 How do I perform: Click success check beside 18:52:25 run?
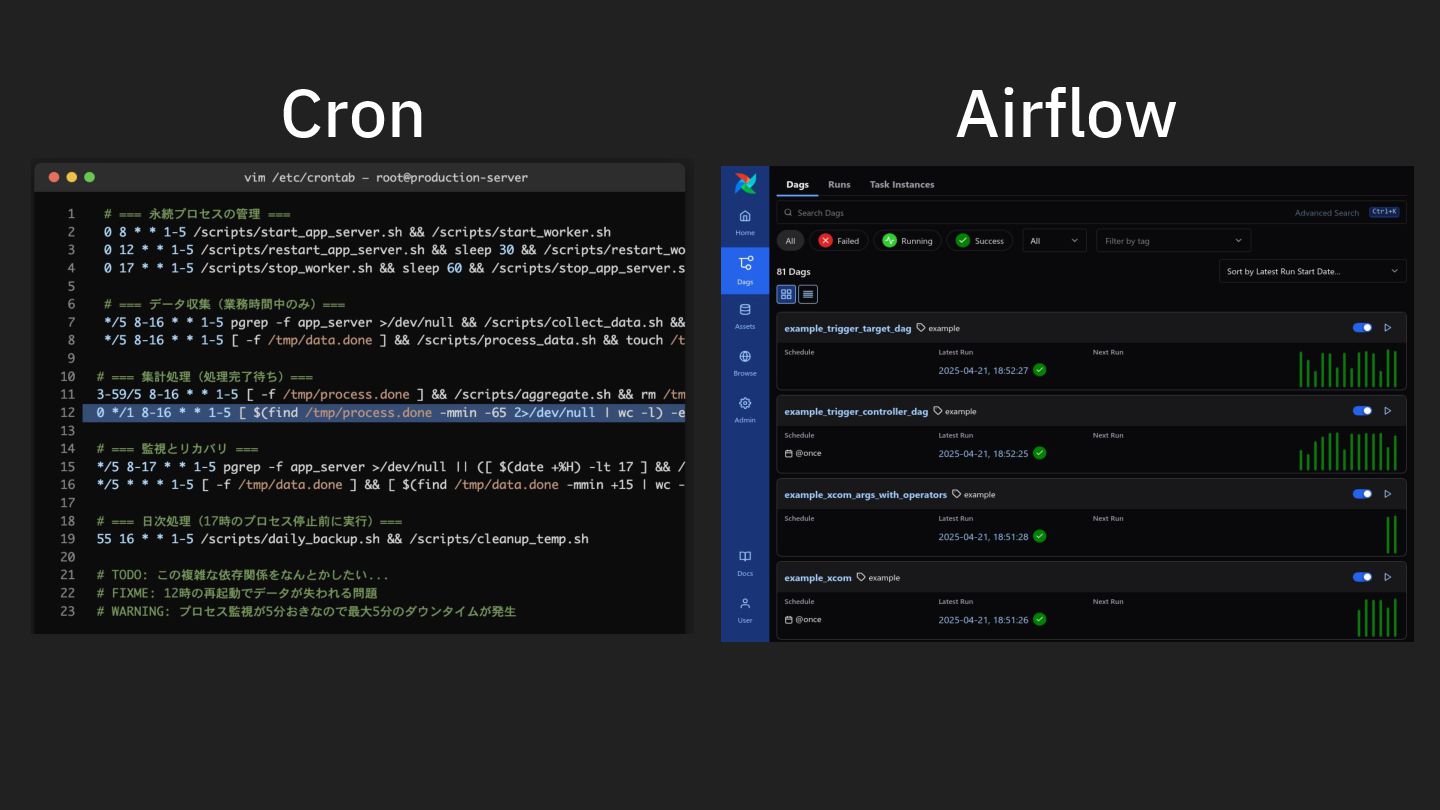coord(1040,453)
